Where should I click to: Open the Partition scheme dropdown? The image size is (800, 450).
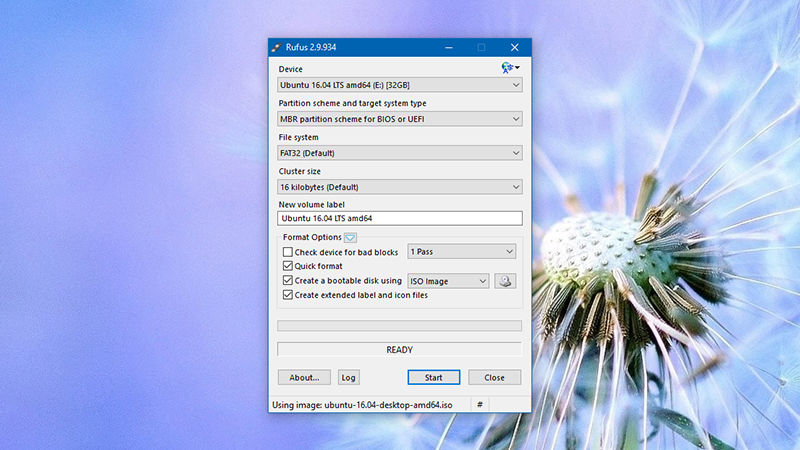[x=399, y=119]
